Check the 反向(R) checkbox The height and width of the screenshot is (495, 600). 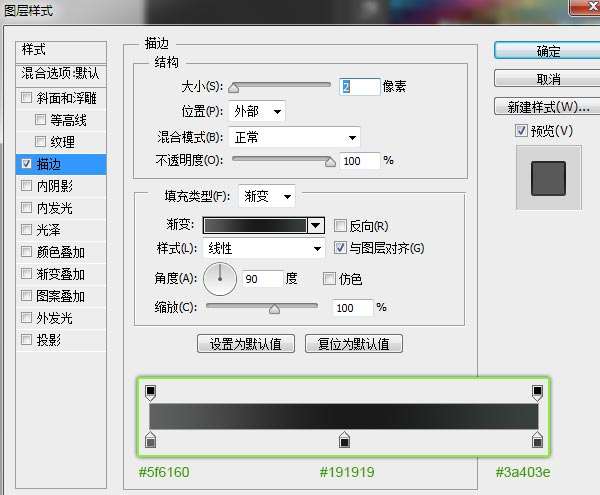[x=340, y=226]
